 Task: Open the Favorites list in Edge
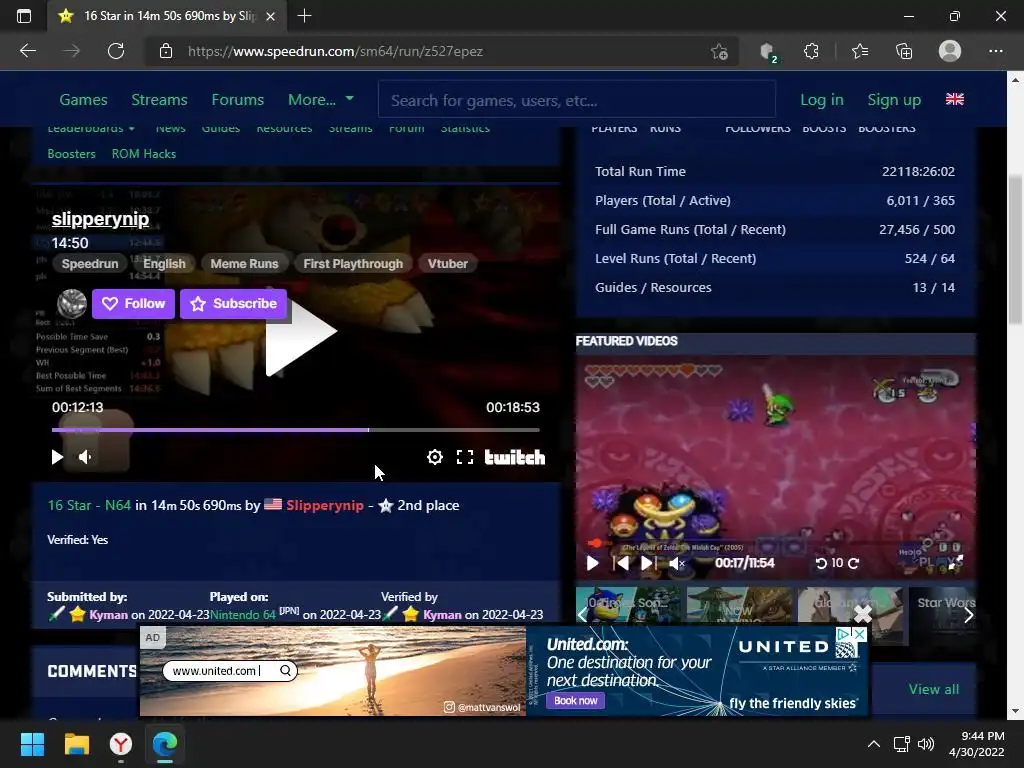coord(859,51)
